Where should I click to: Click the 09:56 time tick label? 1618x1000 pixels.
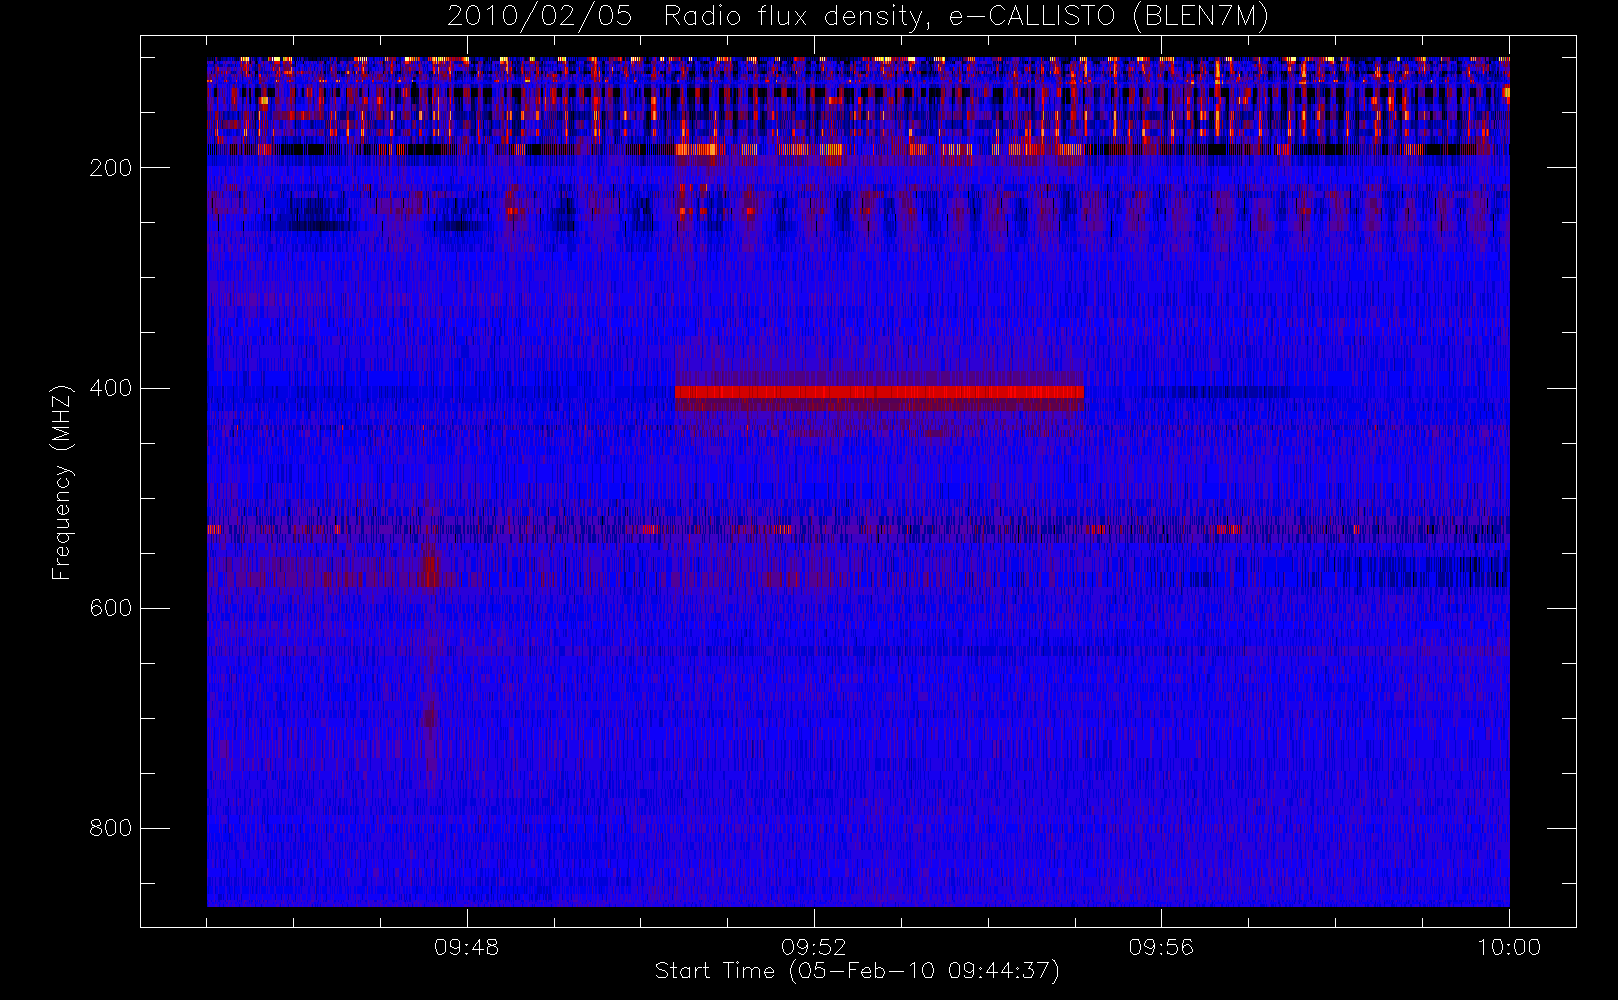click(1161, 947)
